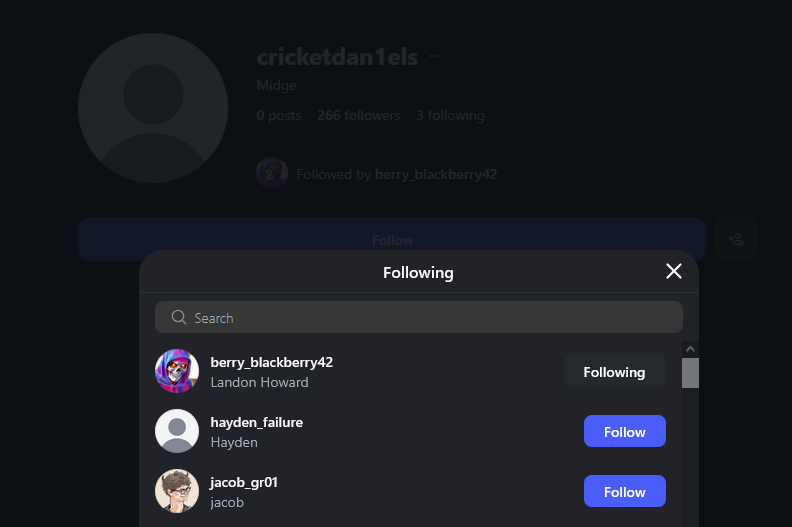Open jacob_gr01 avatar picture
Viewport: 792px width, 527px height.
point(177,491)
